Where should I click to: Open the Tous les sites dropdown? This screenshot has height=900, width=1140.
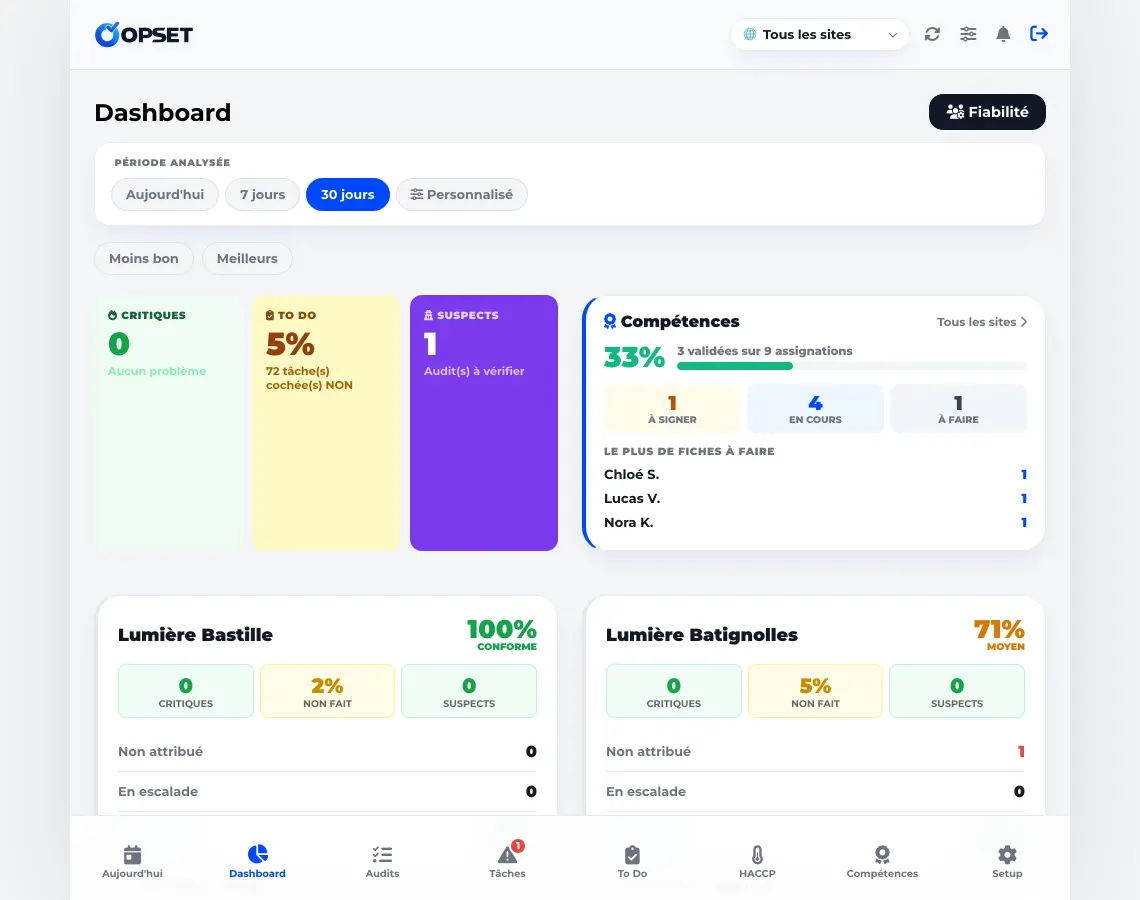819,34
